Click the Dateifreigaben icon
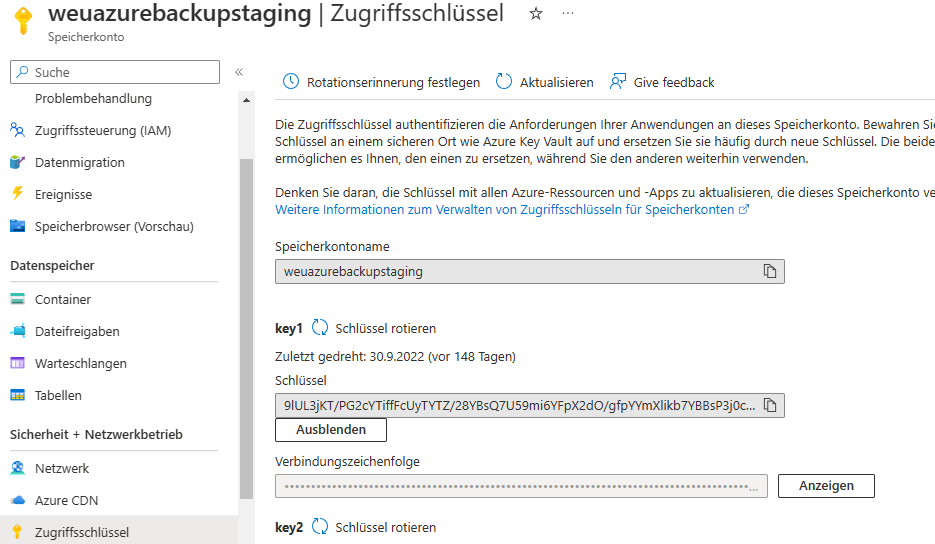 click(x=18, y=331)
